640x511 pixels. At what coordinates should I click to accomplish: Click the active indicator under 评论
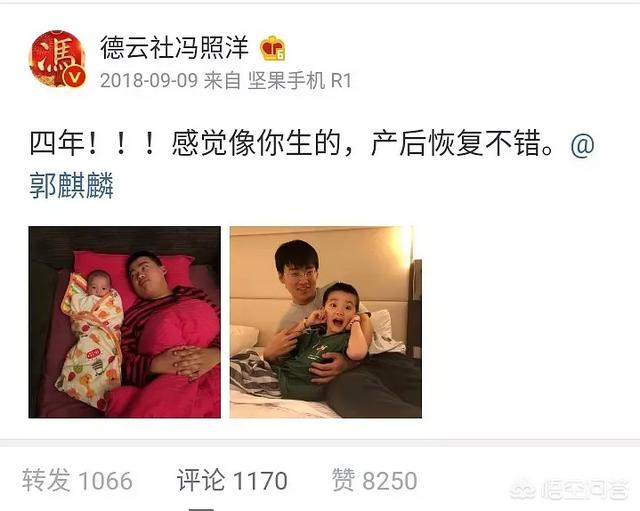[x=201, y=509]
